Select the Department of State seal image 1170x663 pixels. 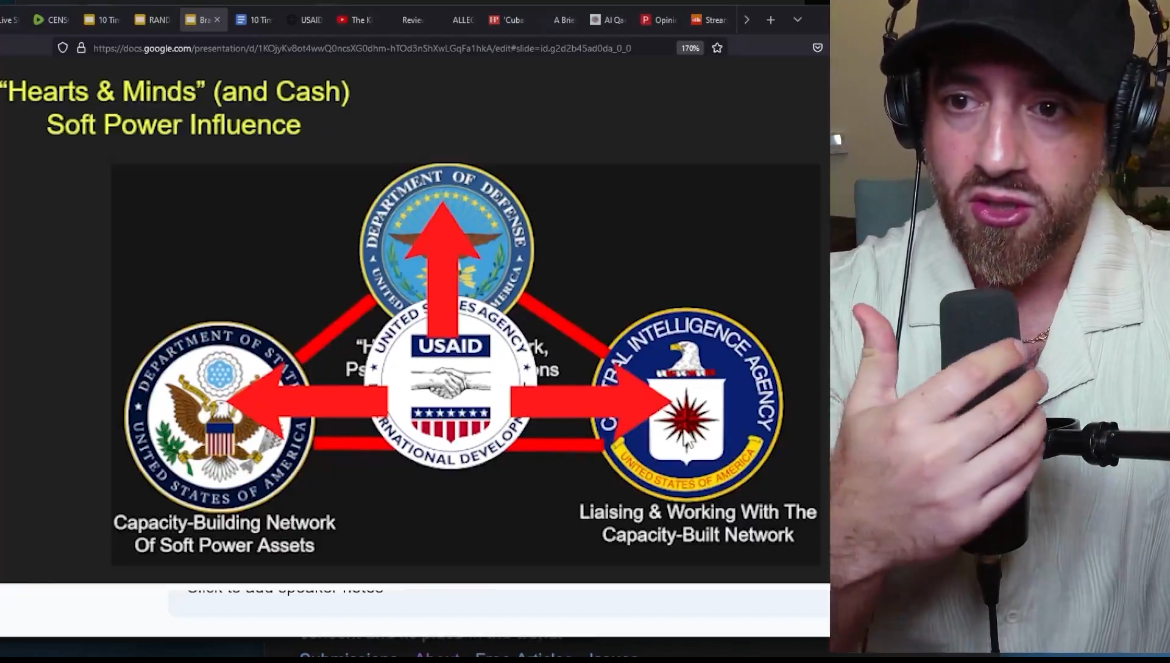(219, 417)
